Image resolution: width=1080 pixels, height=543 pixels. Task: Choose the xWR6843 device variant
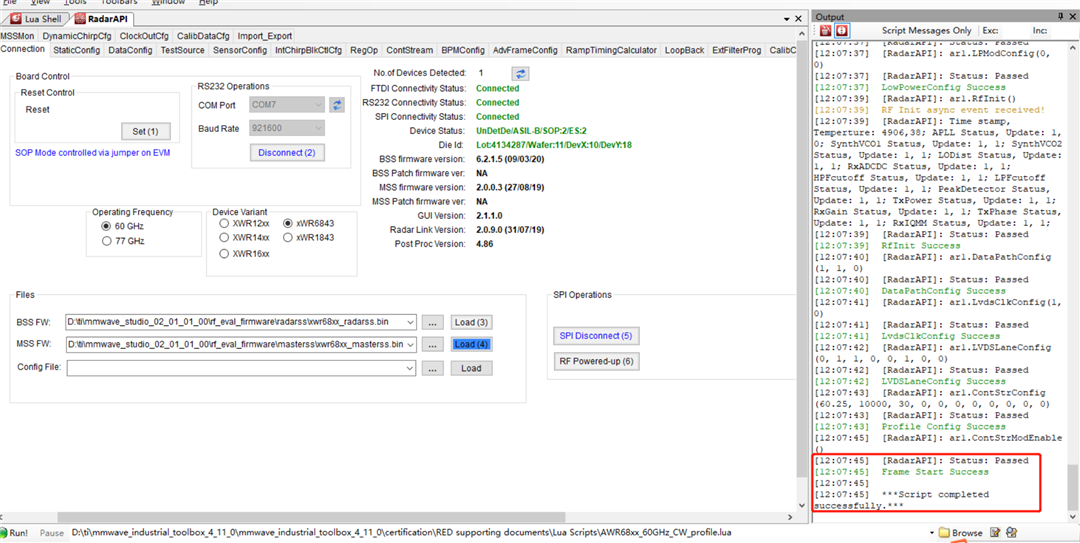pos(288,223)
